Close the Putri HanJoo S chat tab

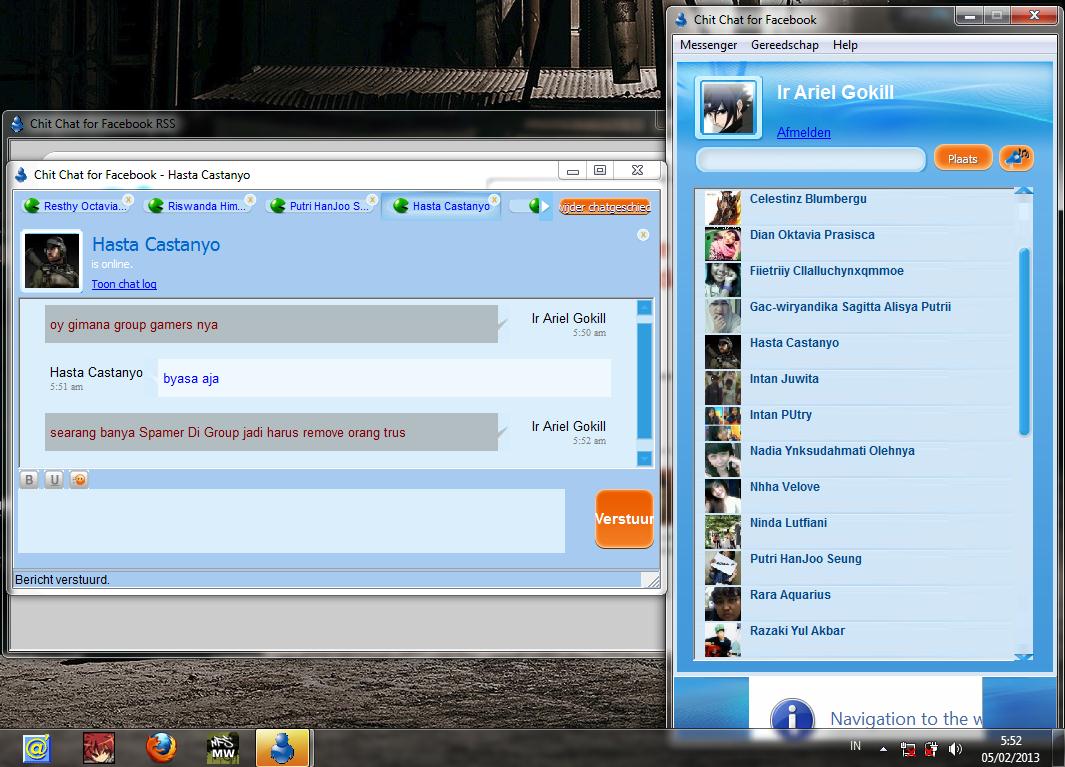(372, 200)
